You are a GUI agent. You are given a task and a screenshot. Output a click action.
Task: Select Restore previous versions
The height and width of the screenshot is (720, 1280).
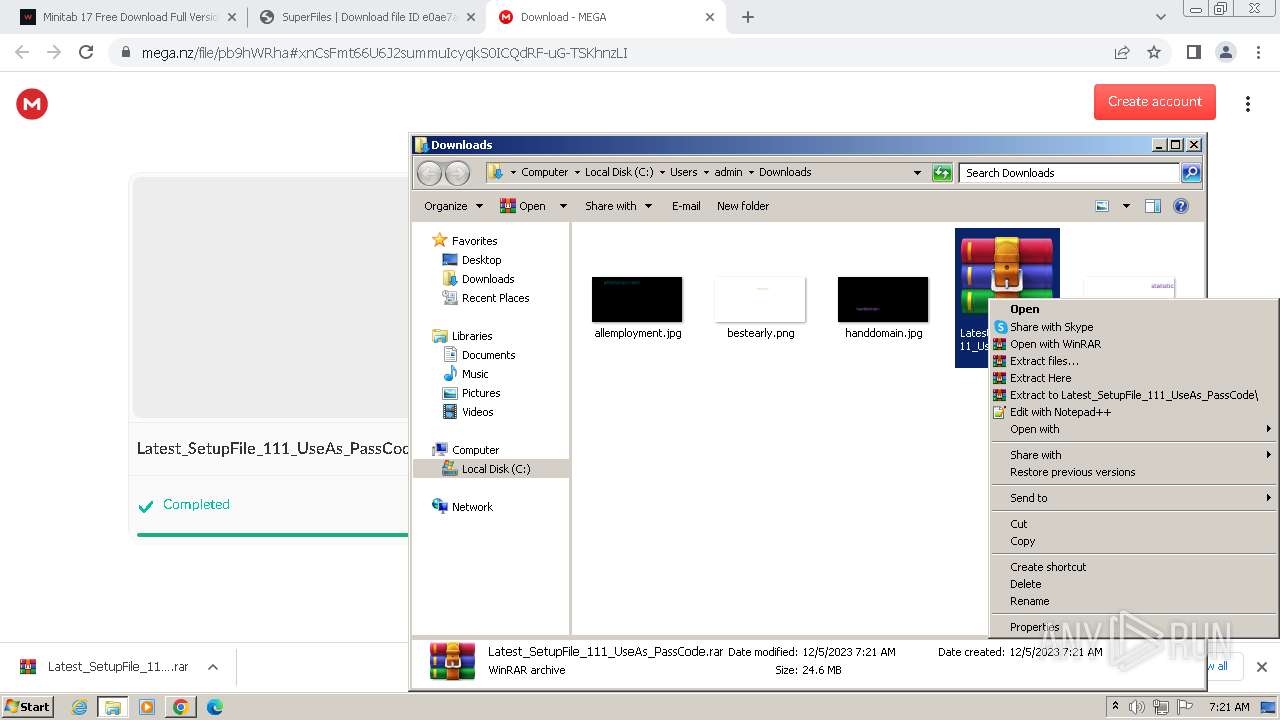point(1133,472)
